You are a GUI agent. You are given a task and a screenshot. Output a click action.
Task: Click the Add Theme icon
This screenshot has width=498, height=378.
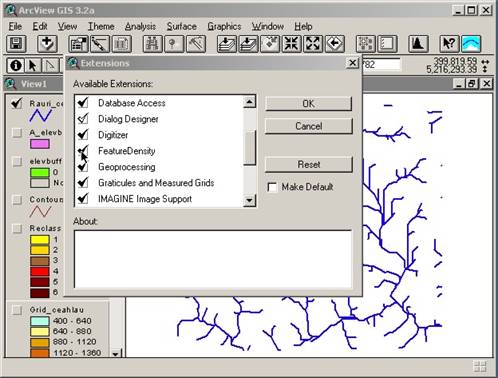pyautogui.click(x=47, y=44)
